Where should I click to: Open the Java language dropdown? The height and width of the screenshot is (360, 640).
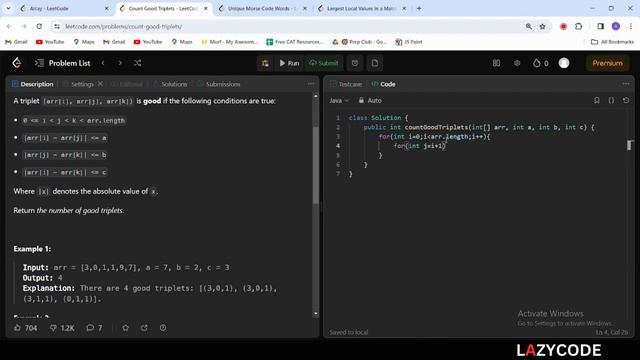click(339, 100)
